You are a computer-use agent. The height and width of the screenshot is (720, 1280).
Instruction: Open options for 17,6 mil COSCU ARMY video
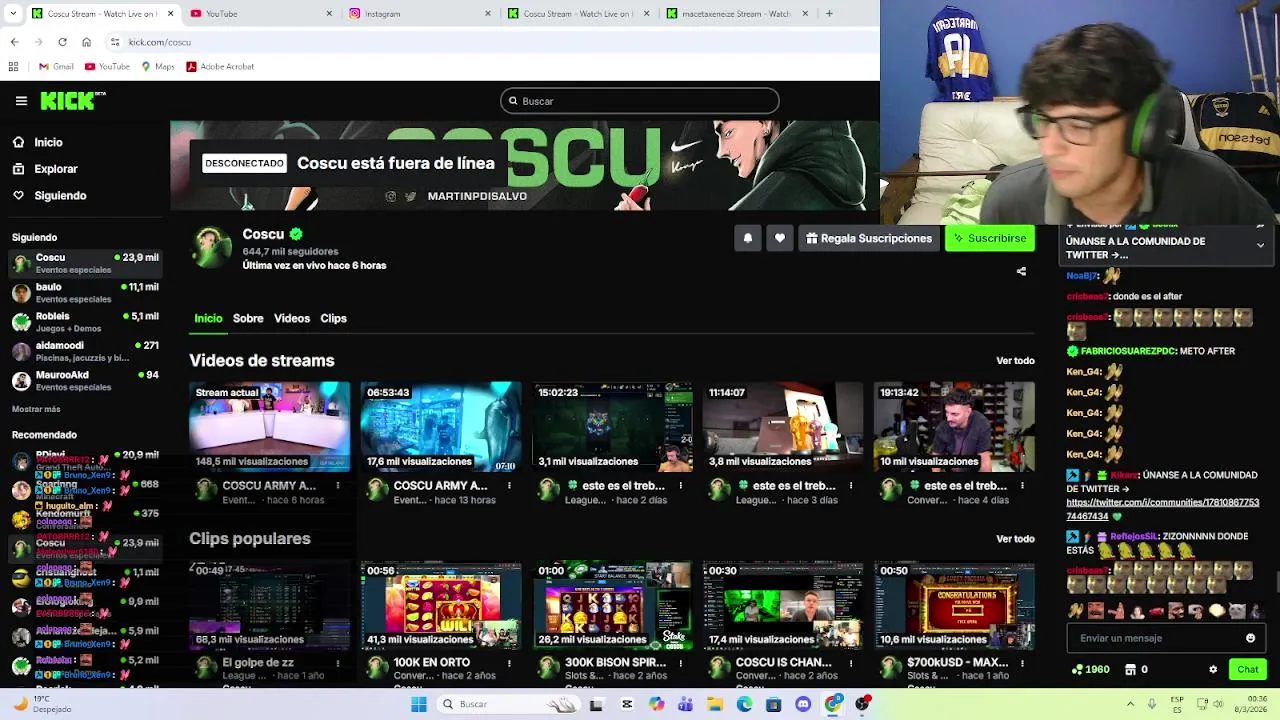click(x=509, y=486)
